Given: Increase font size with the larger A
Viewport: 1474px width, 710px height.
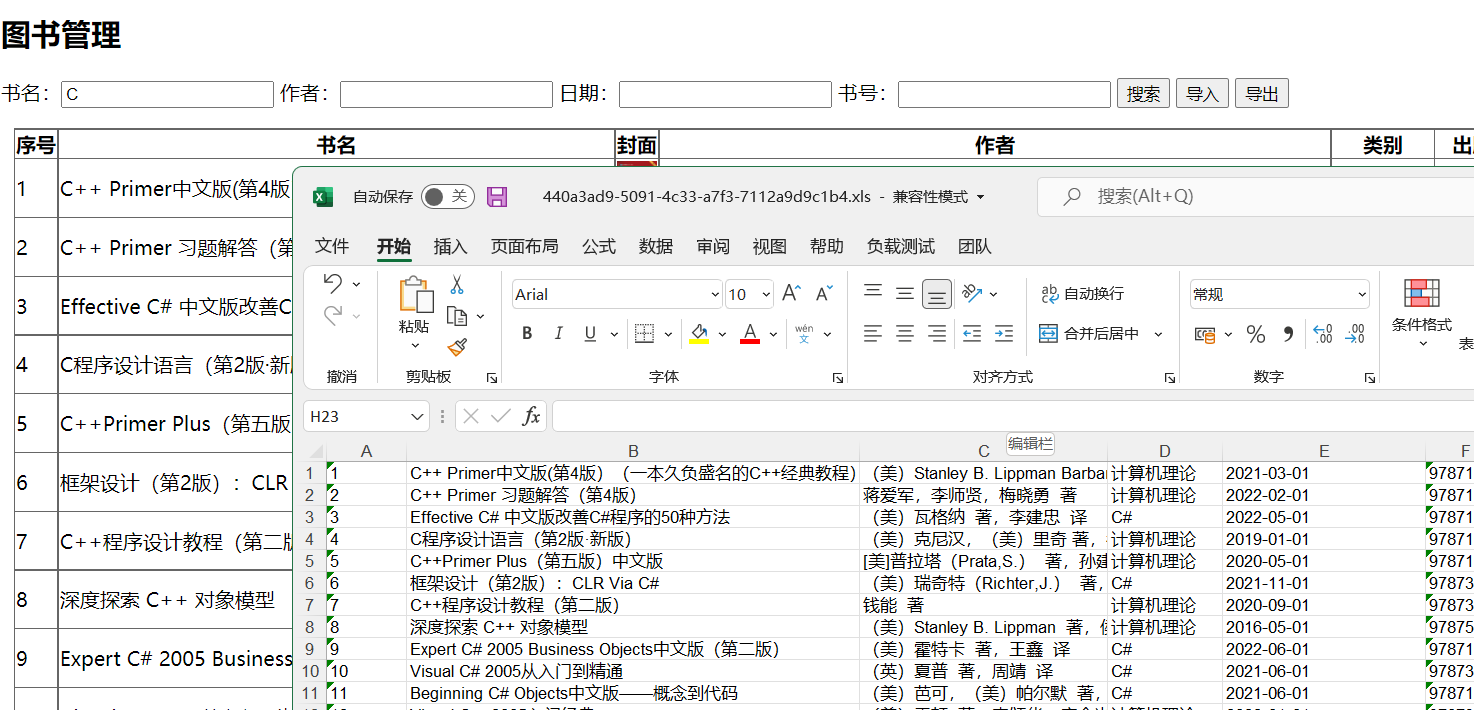Looking at the screenshot, I should pyautogui.click(x=791, y=293).
